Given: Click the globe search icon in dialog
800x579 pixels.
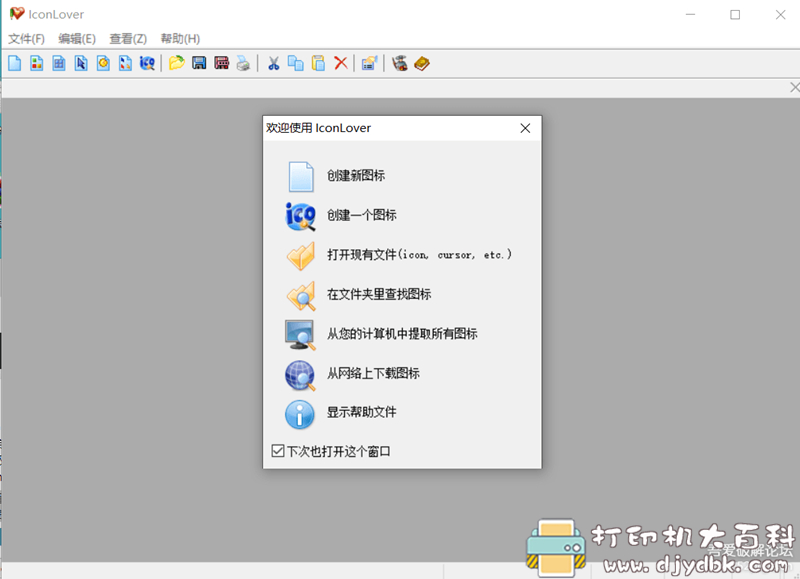Looking at the screenshot, I should tap(300, 375).
